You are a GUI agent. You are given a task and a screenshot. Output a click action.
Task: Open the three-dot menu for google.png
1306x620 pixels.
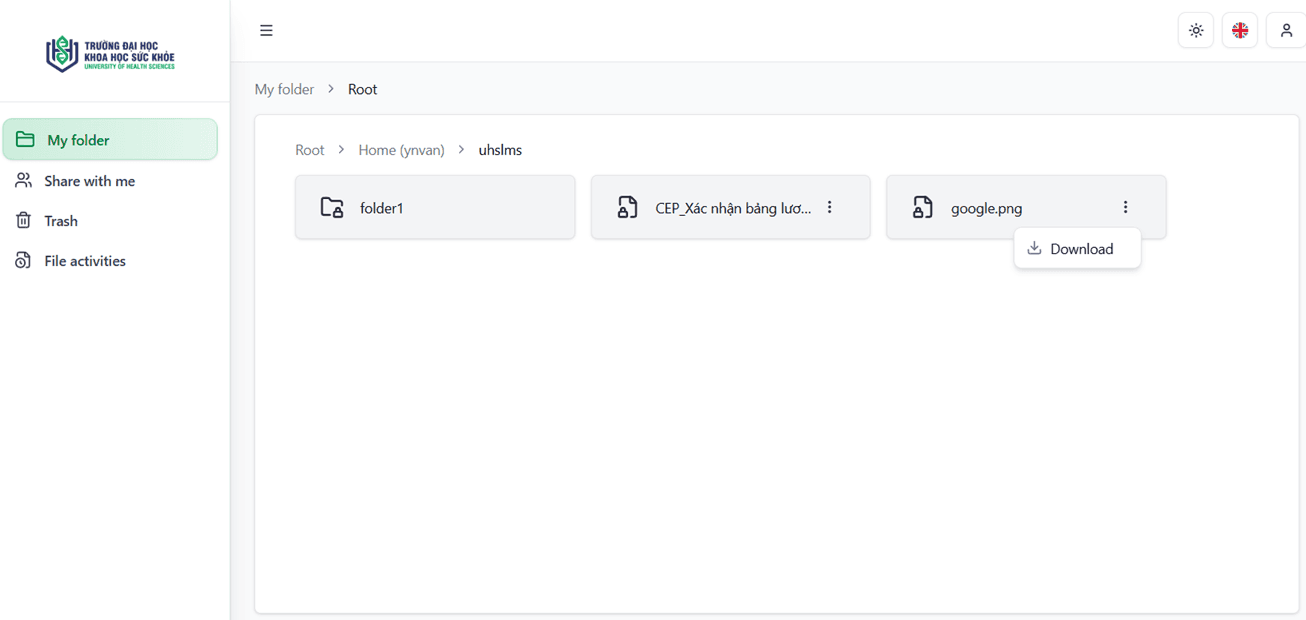point(1126,207)
